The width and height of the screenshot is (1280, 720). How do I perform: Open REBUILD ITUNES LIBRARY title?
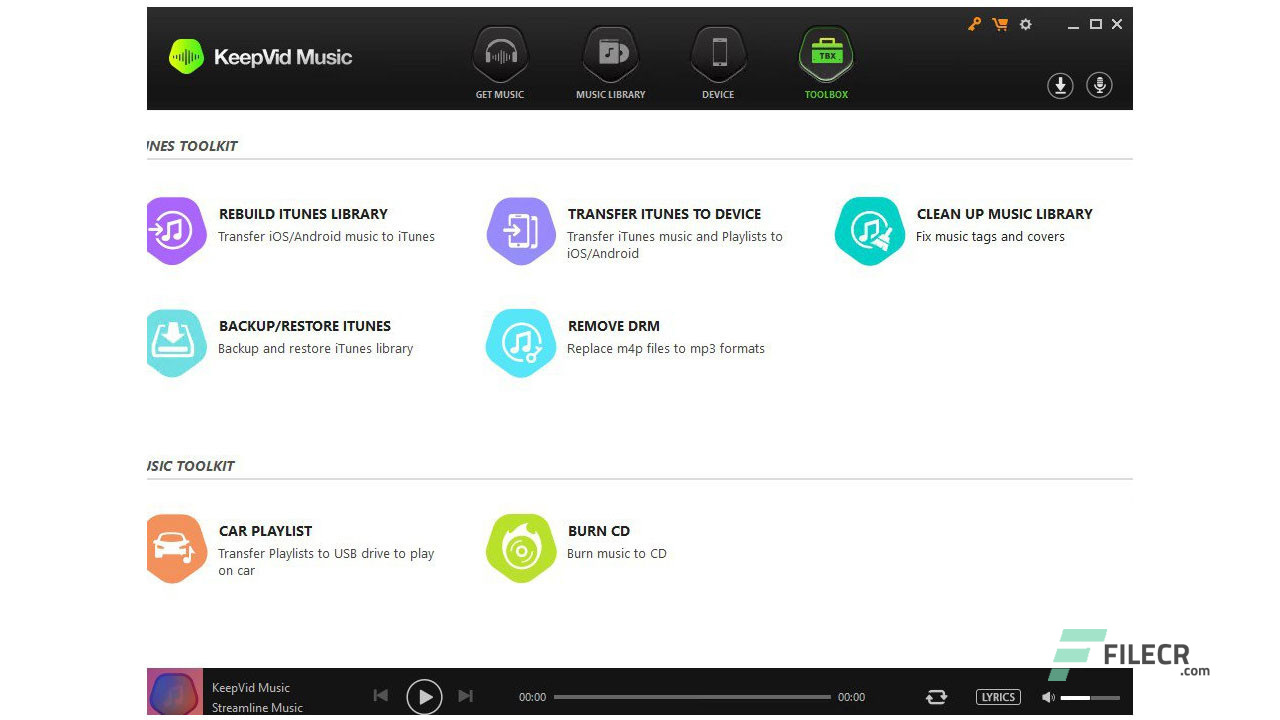(x=303, y=214)
